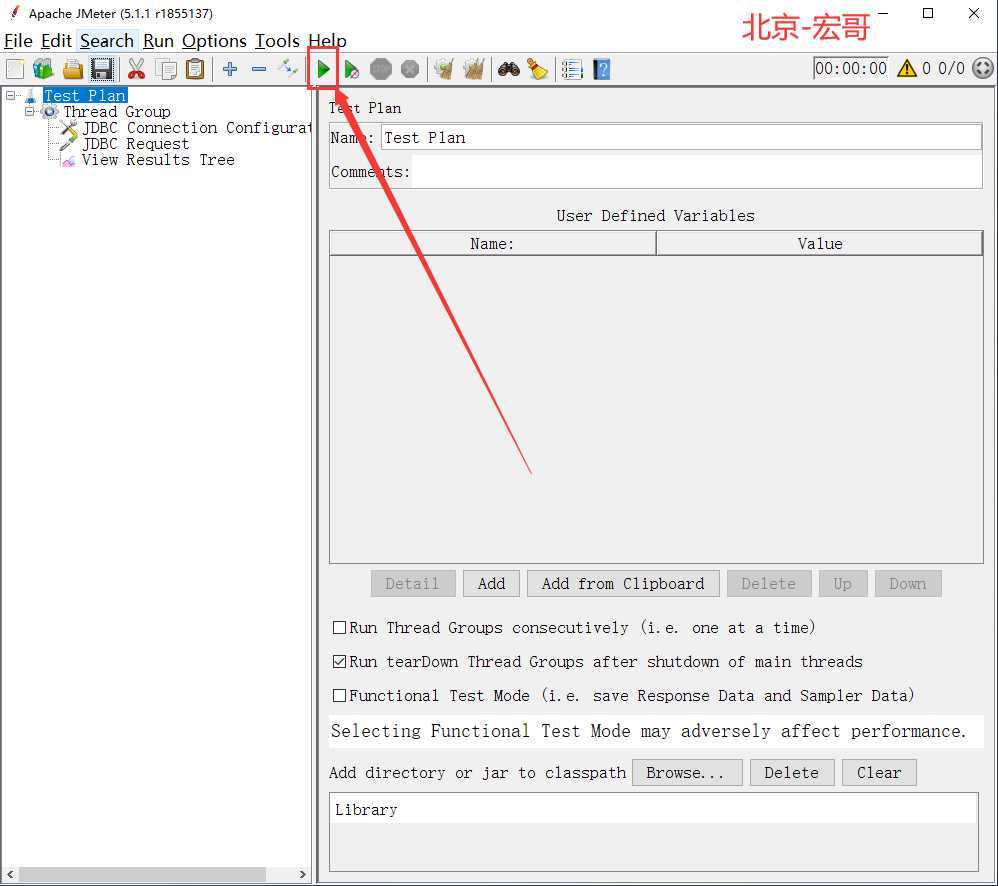Click the Help question mark icon
This screenshot has width=998, height=886.
click(x=601, y=69)
